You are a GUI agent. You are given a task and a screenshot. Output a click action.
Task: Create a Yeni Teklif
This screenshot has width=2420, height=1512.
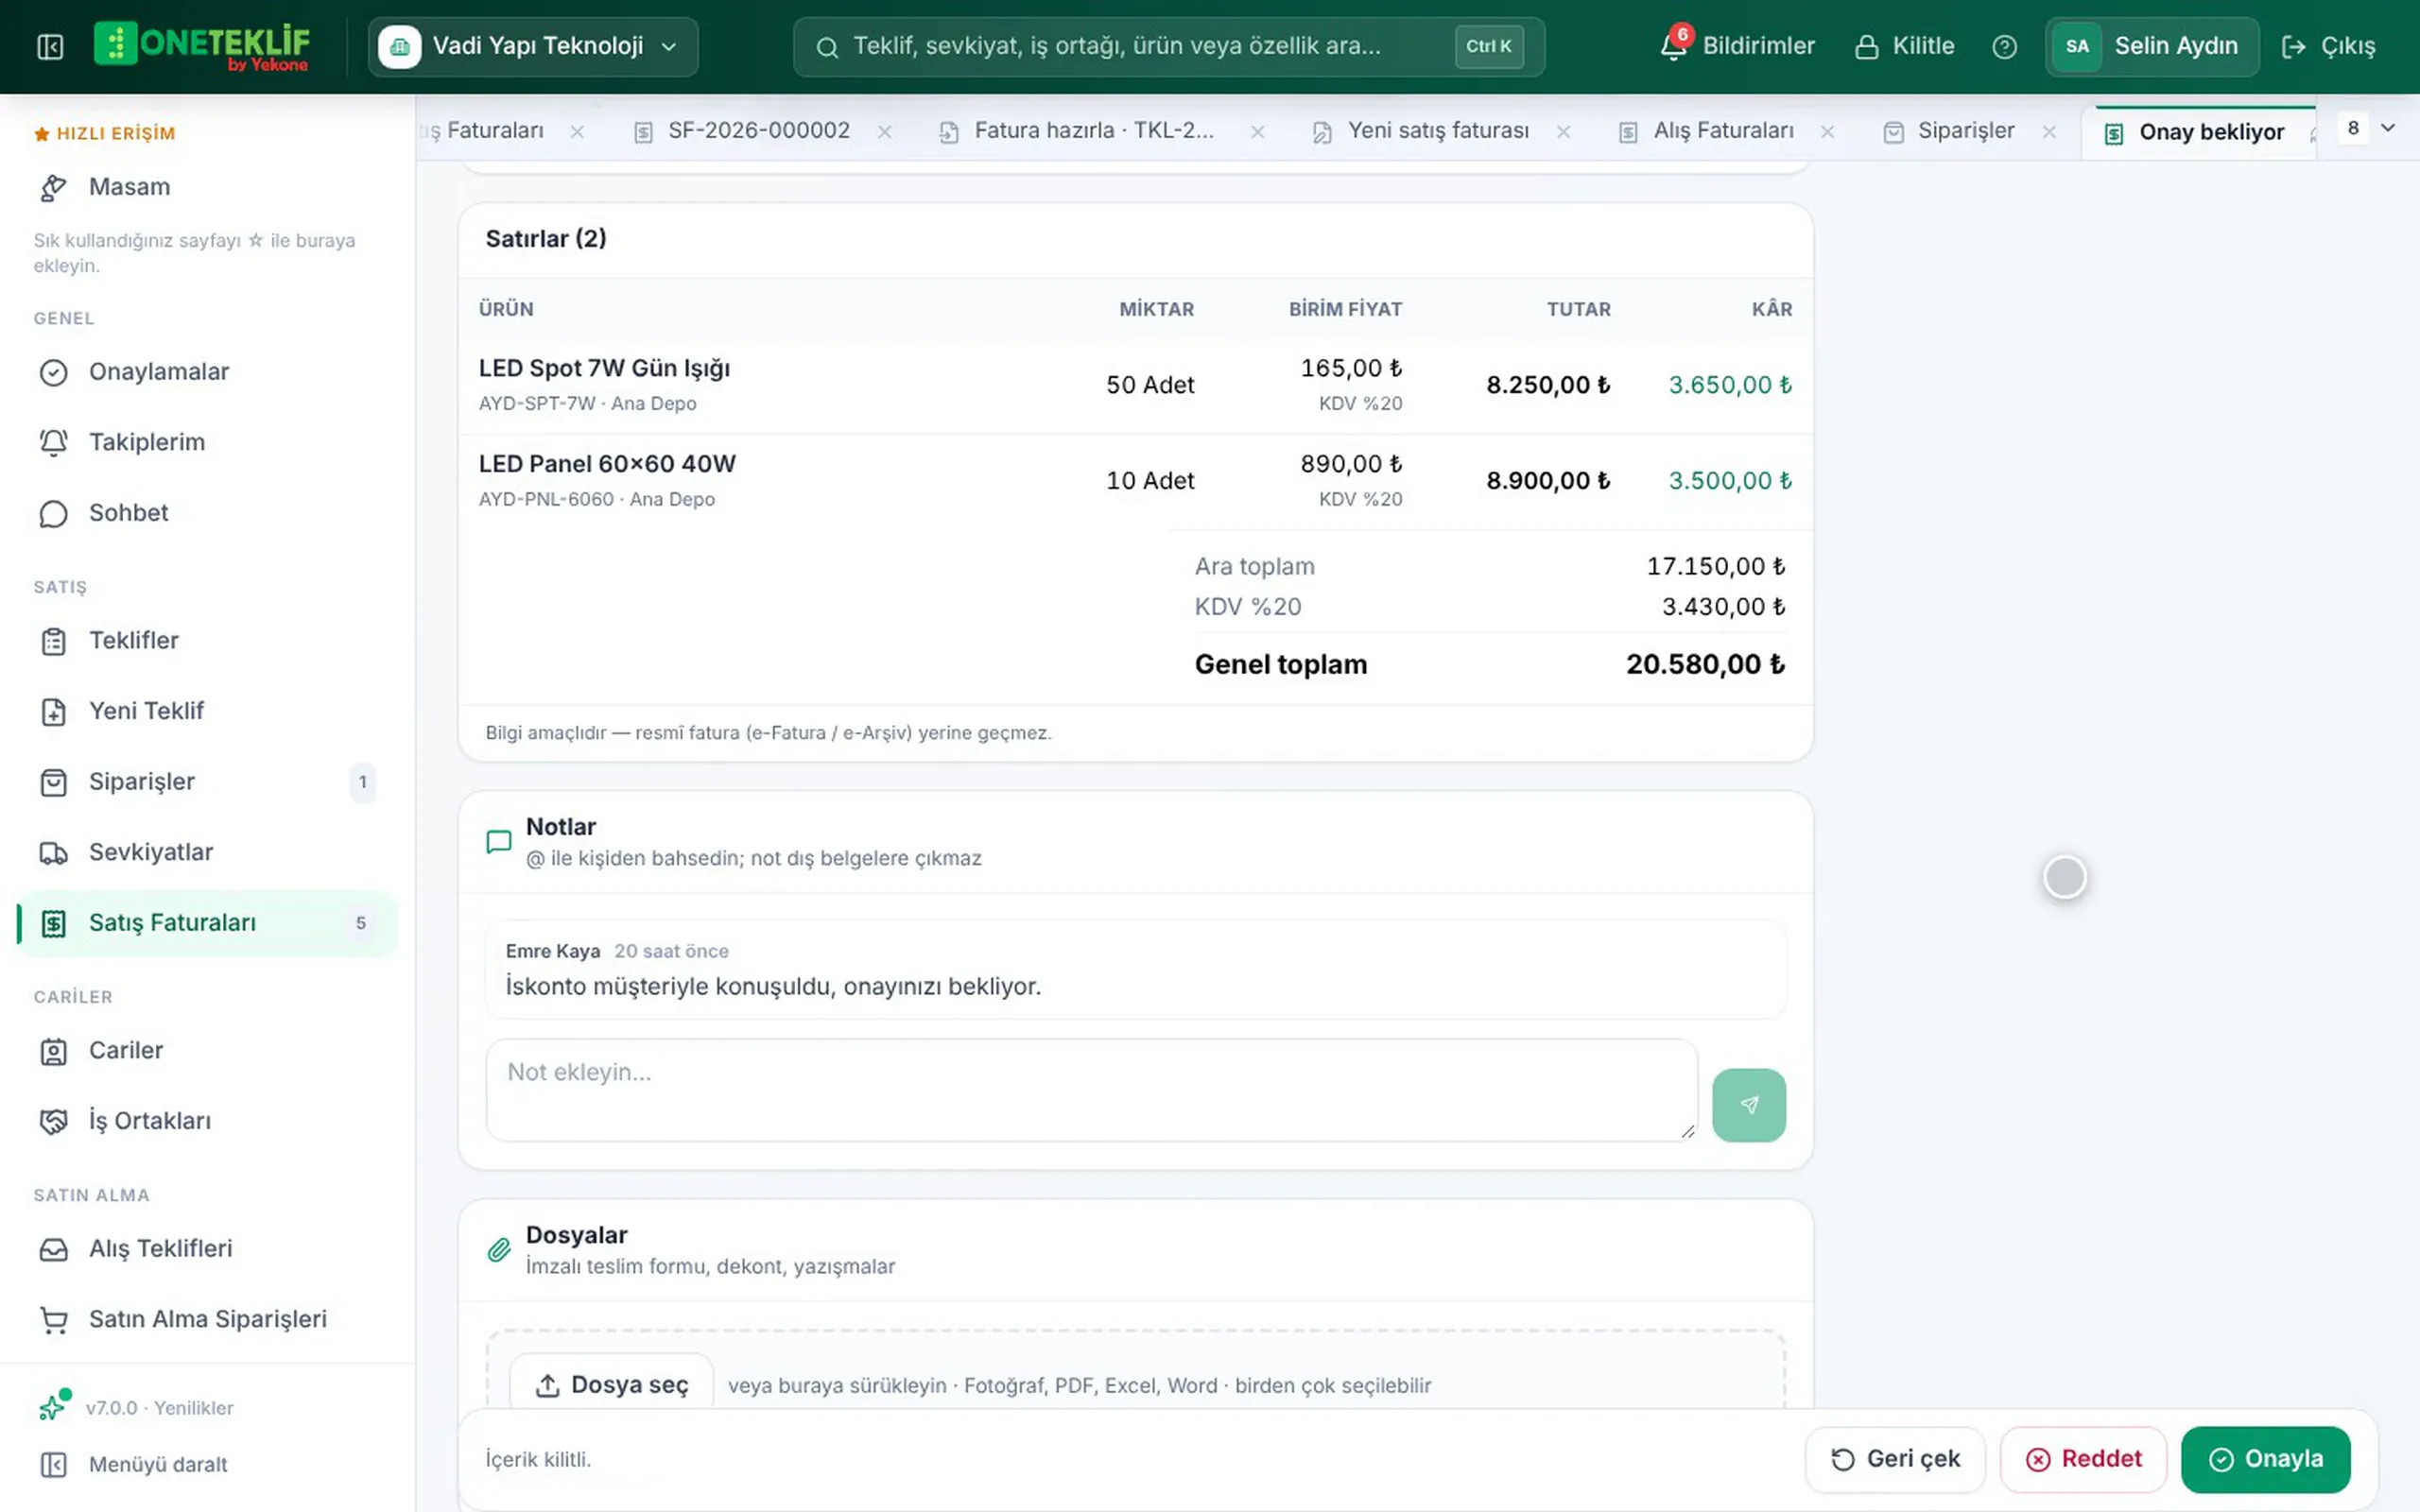[208, 711]
